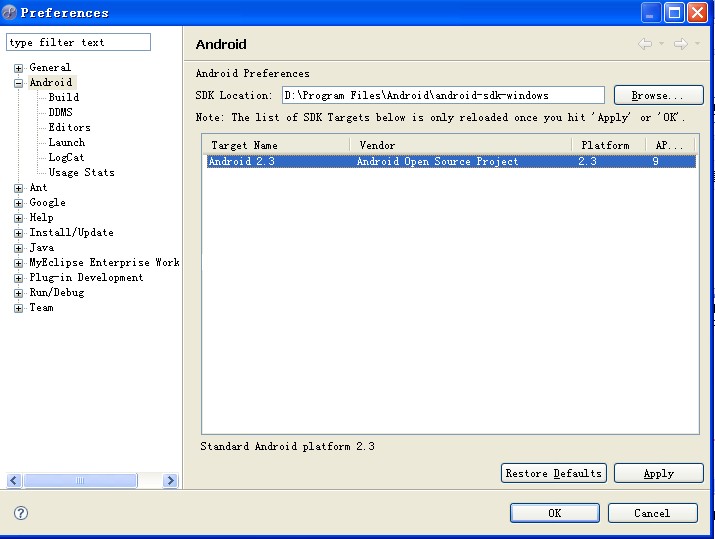The image size is (715, 539).
Task: Select the Android 2.3 target row
Action: [x=451, y=161]
